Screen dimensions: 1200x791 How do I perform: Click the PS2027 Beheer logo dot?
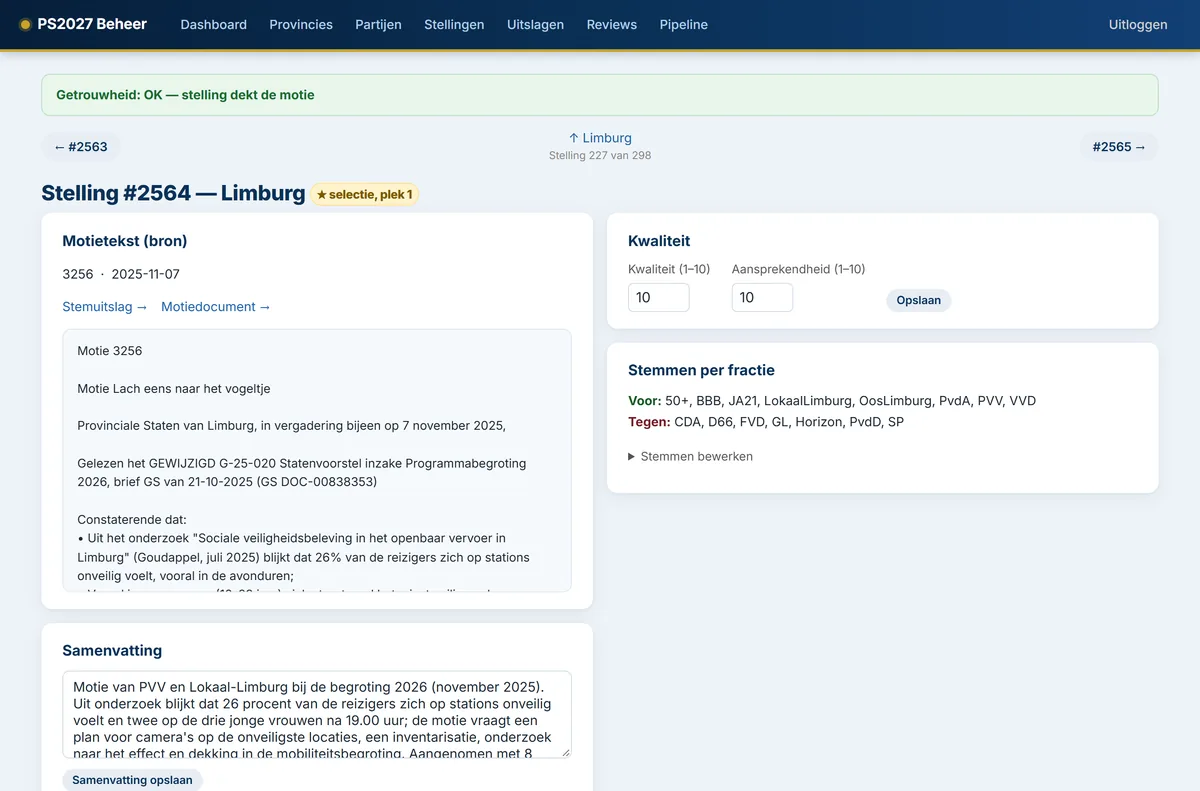[25, 25]
